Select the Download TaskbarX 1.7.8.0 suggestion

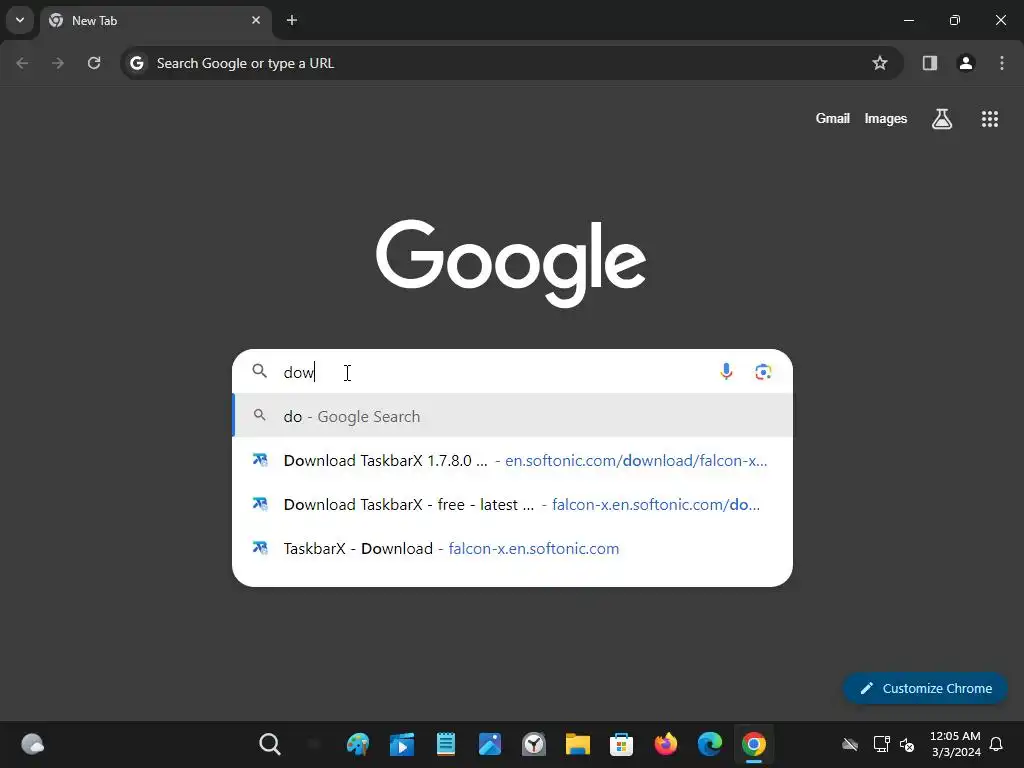pos(512,460)
